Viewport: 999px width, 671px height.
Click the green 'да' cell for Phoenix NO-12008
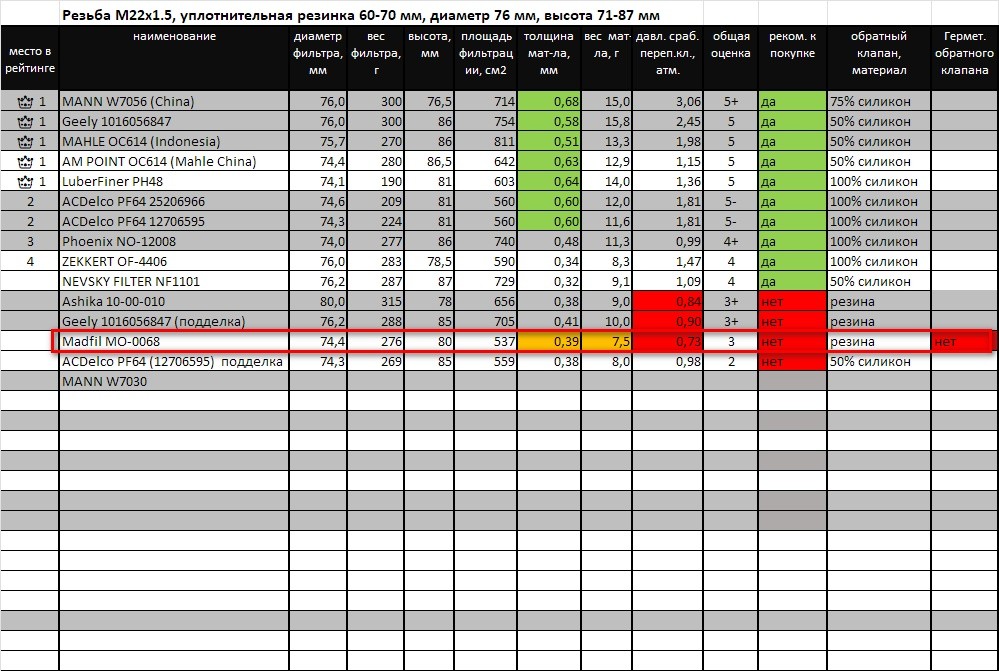[791, 242]
